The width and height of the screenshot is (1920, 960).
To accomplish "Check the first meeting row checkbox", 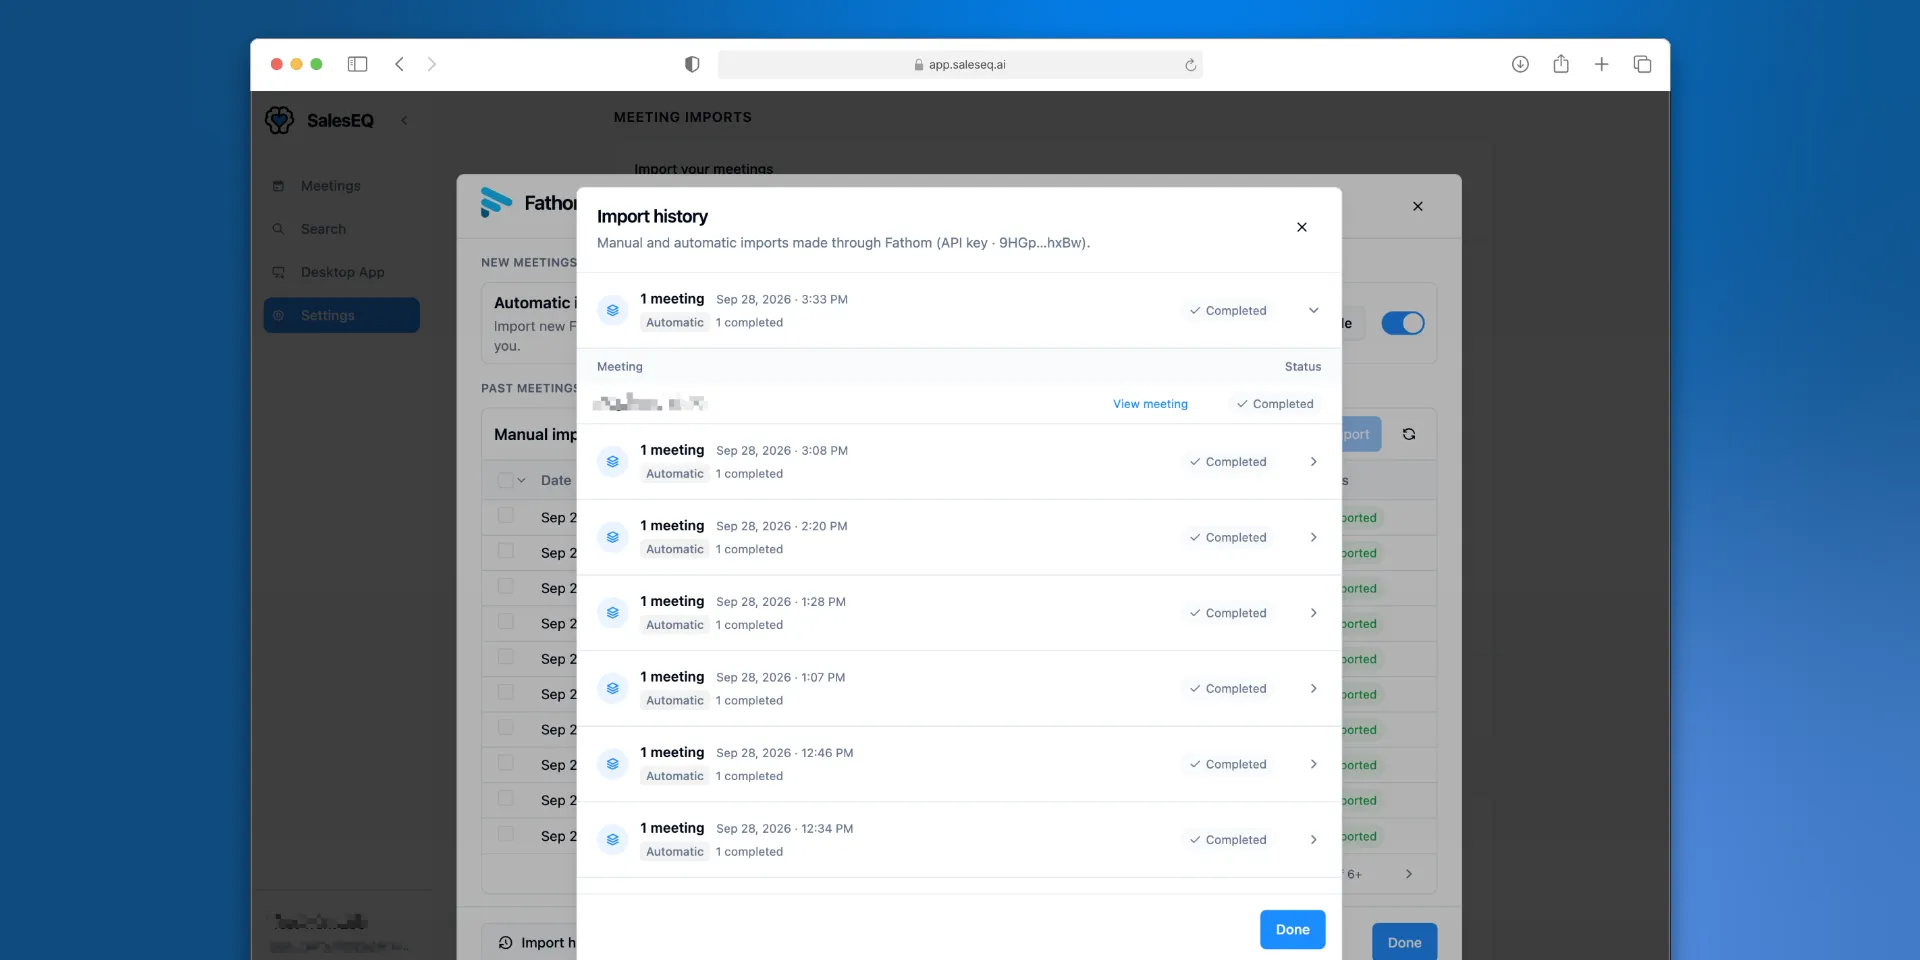I will (x=505, y=516).
